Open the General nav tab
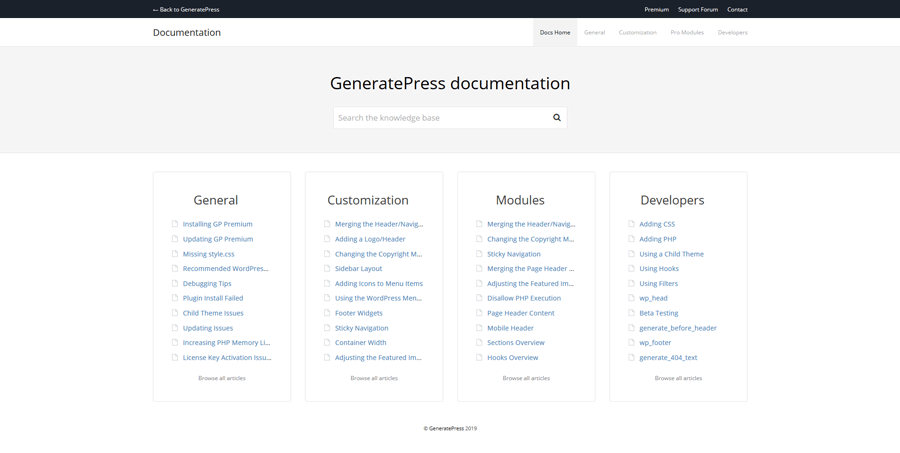 (x=594, y=32)
